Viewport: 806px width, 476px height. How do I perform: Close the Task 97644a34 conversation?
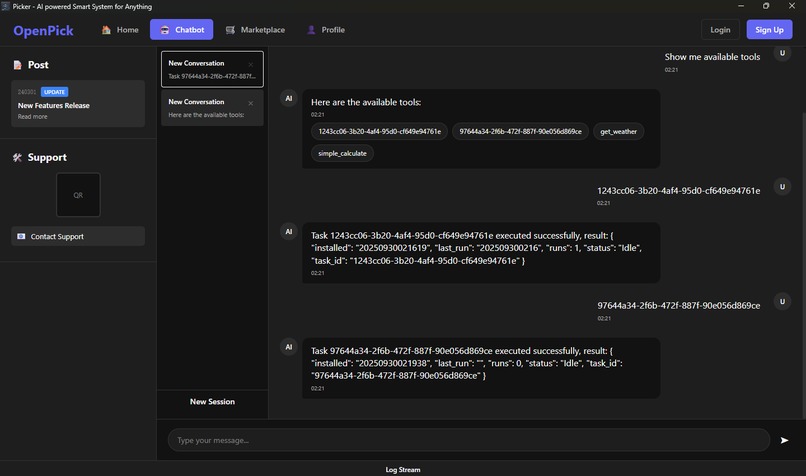(251, 65)
